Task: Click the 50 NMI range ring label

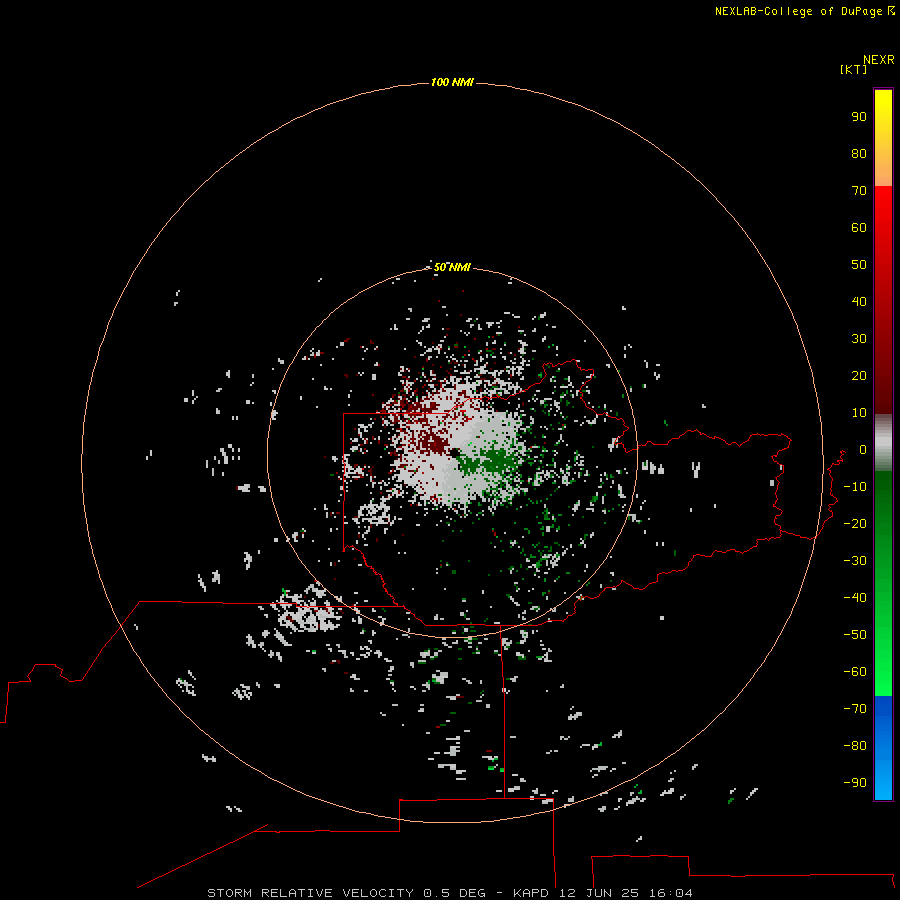Action: (x=452, y=267)
